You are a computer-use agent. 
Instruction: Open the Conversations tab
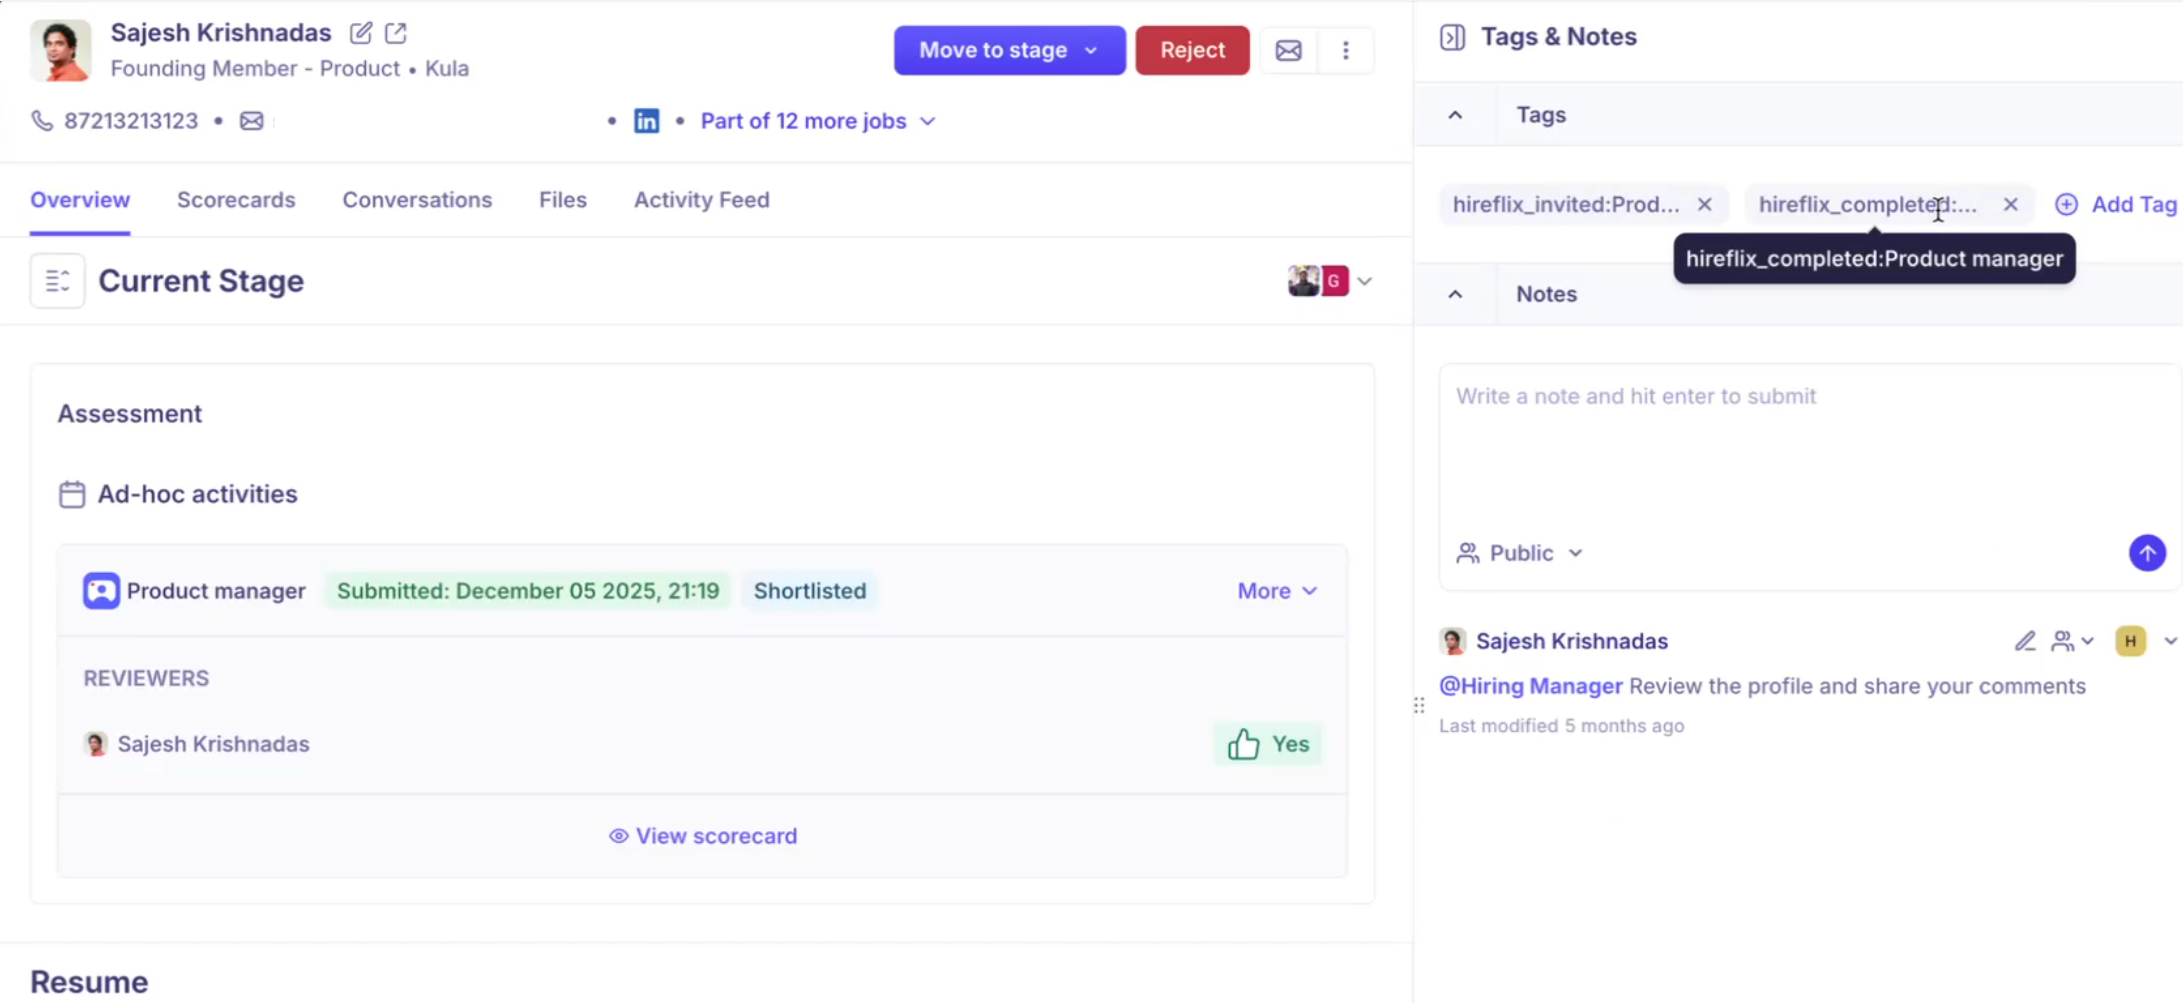(x=417, y=200)
